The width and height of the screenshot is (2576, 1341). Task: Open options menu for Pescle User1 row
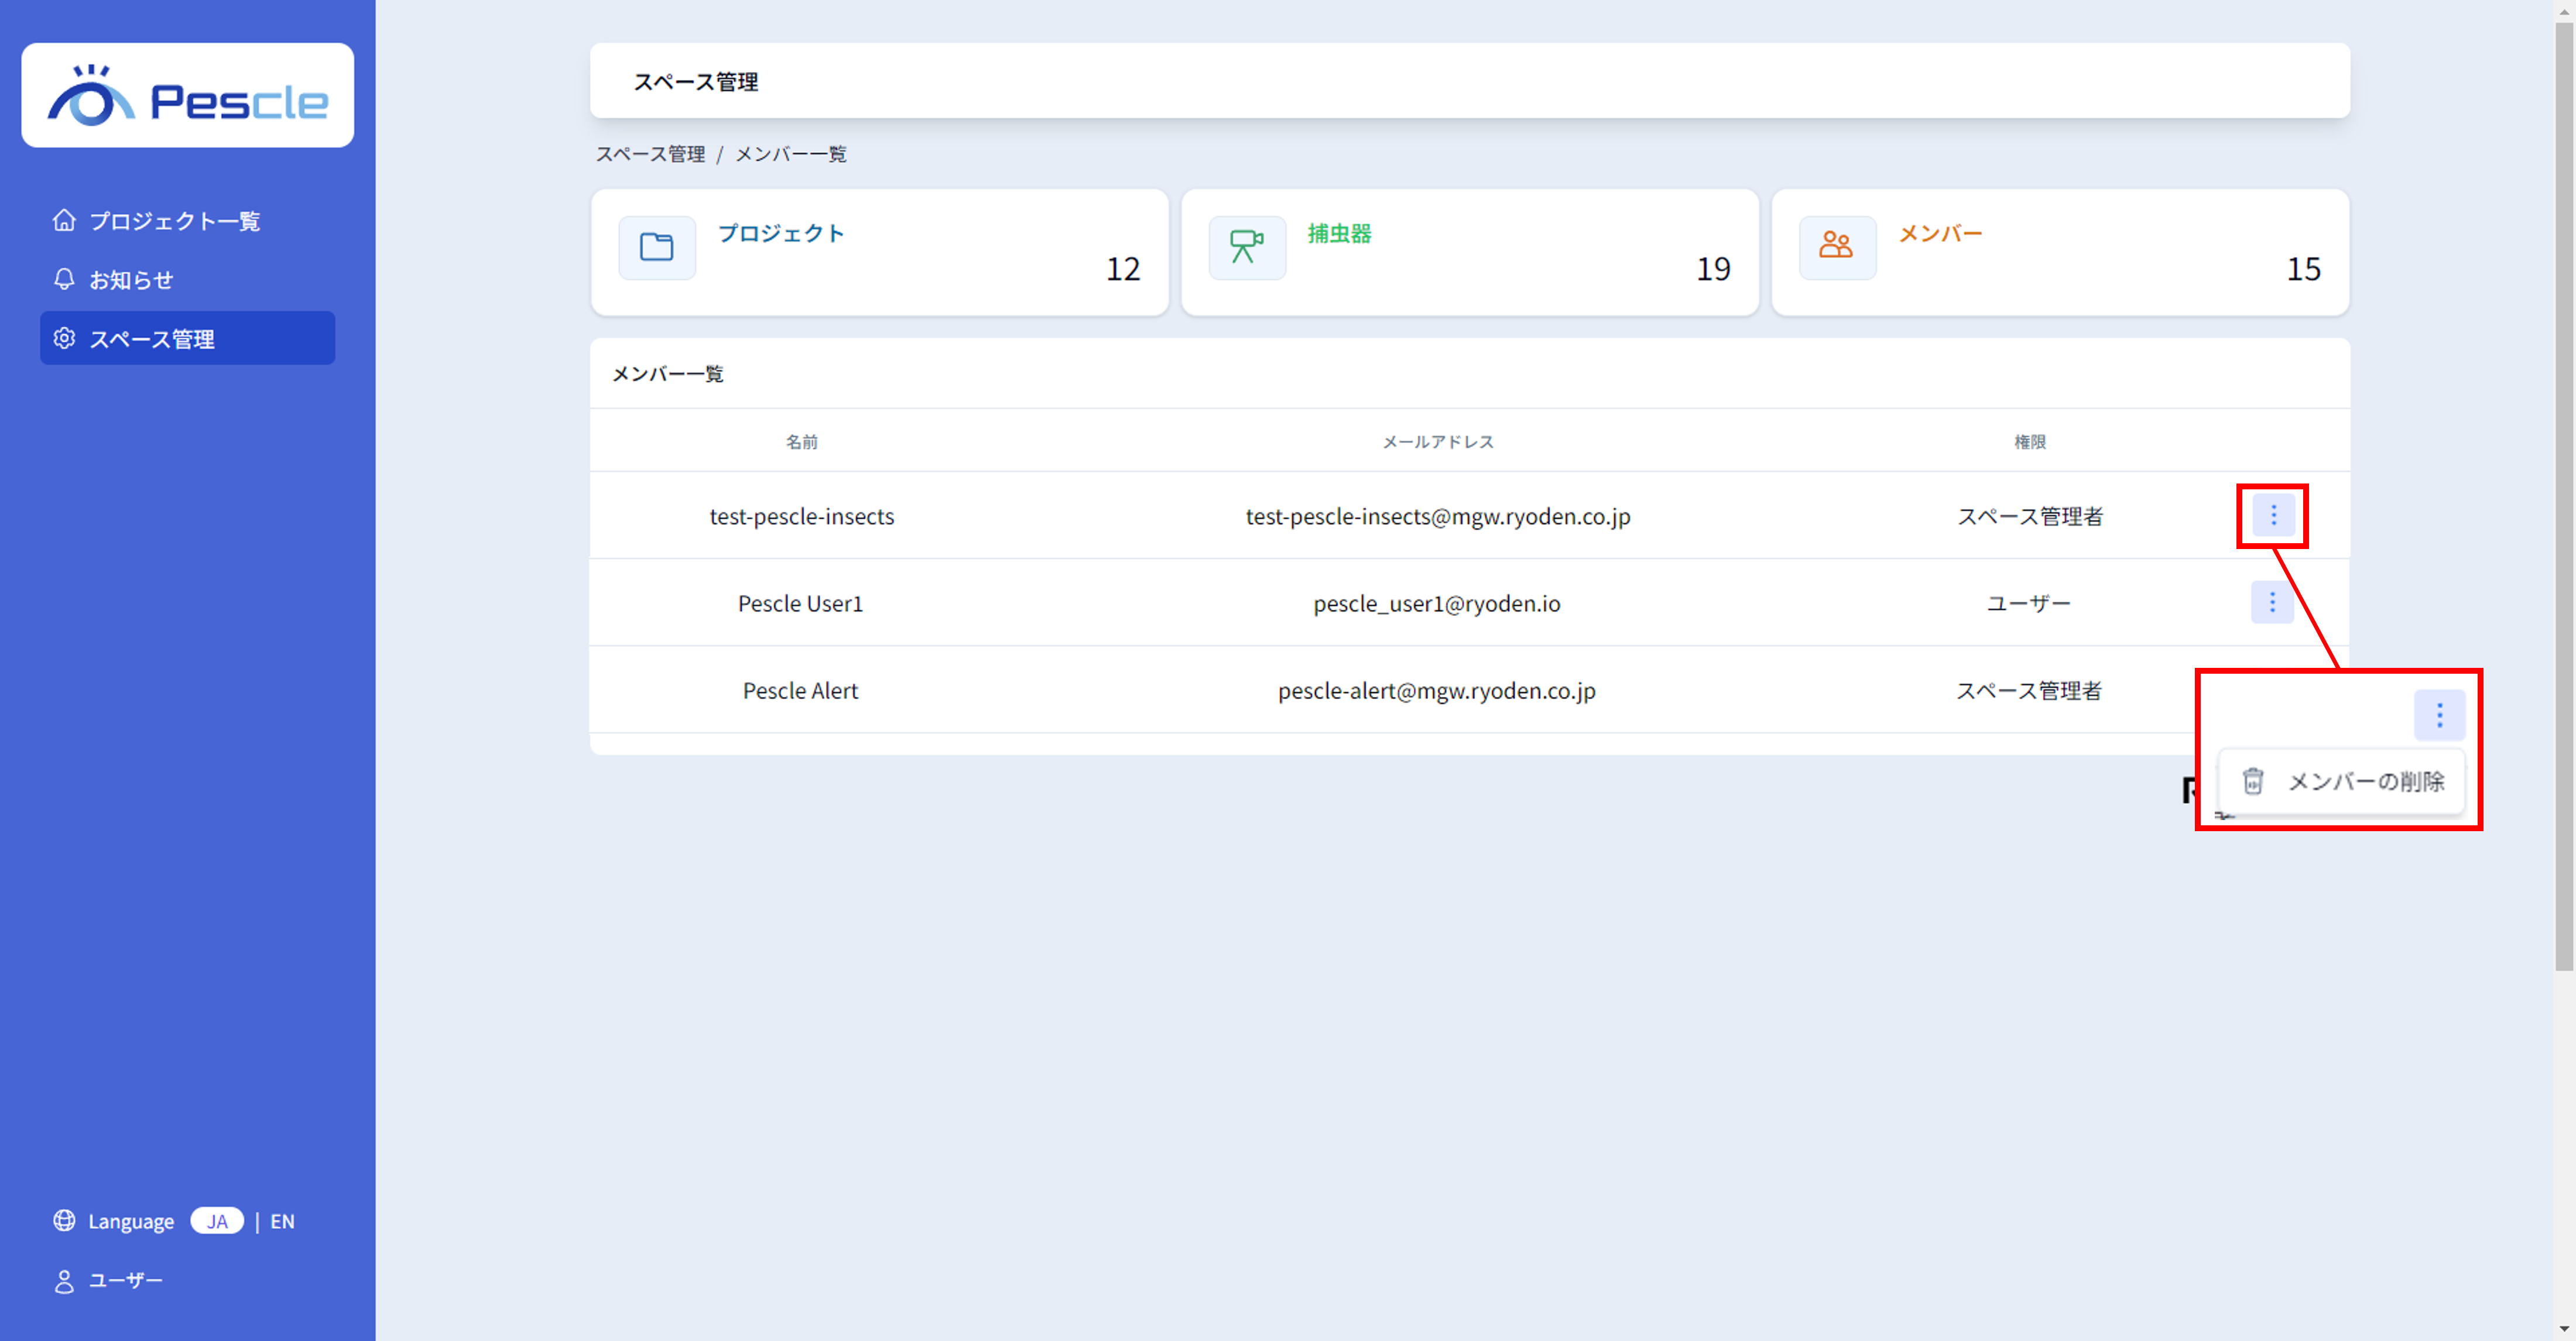(2272, 602)
